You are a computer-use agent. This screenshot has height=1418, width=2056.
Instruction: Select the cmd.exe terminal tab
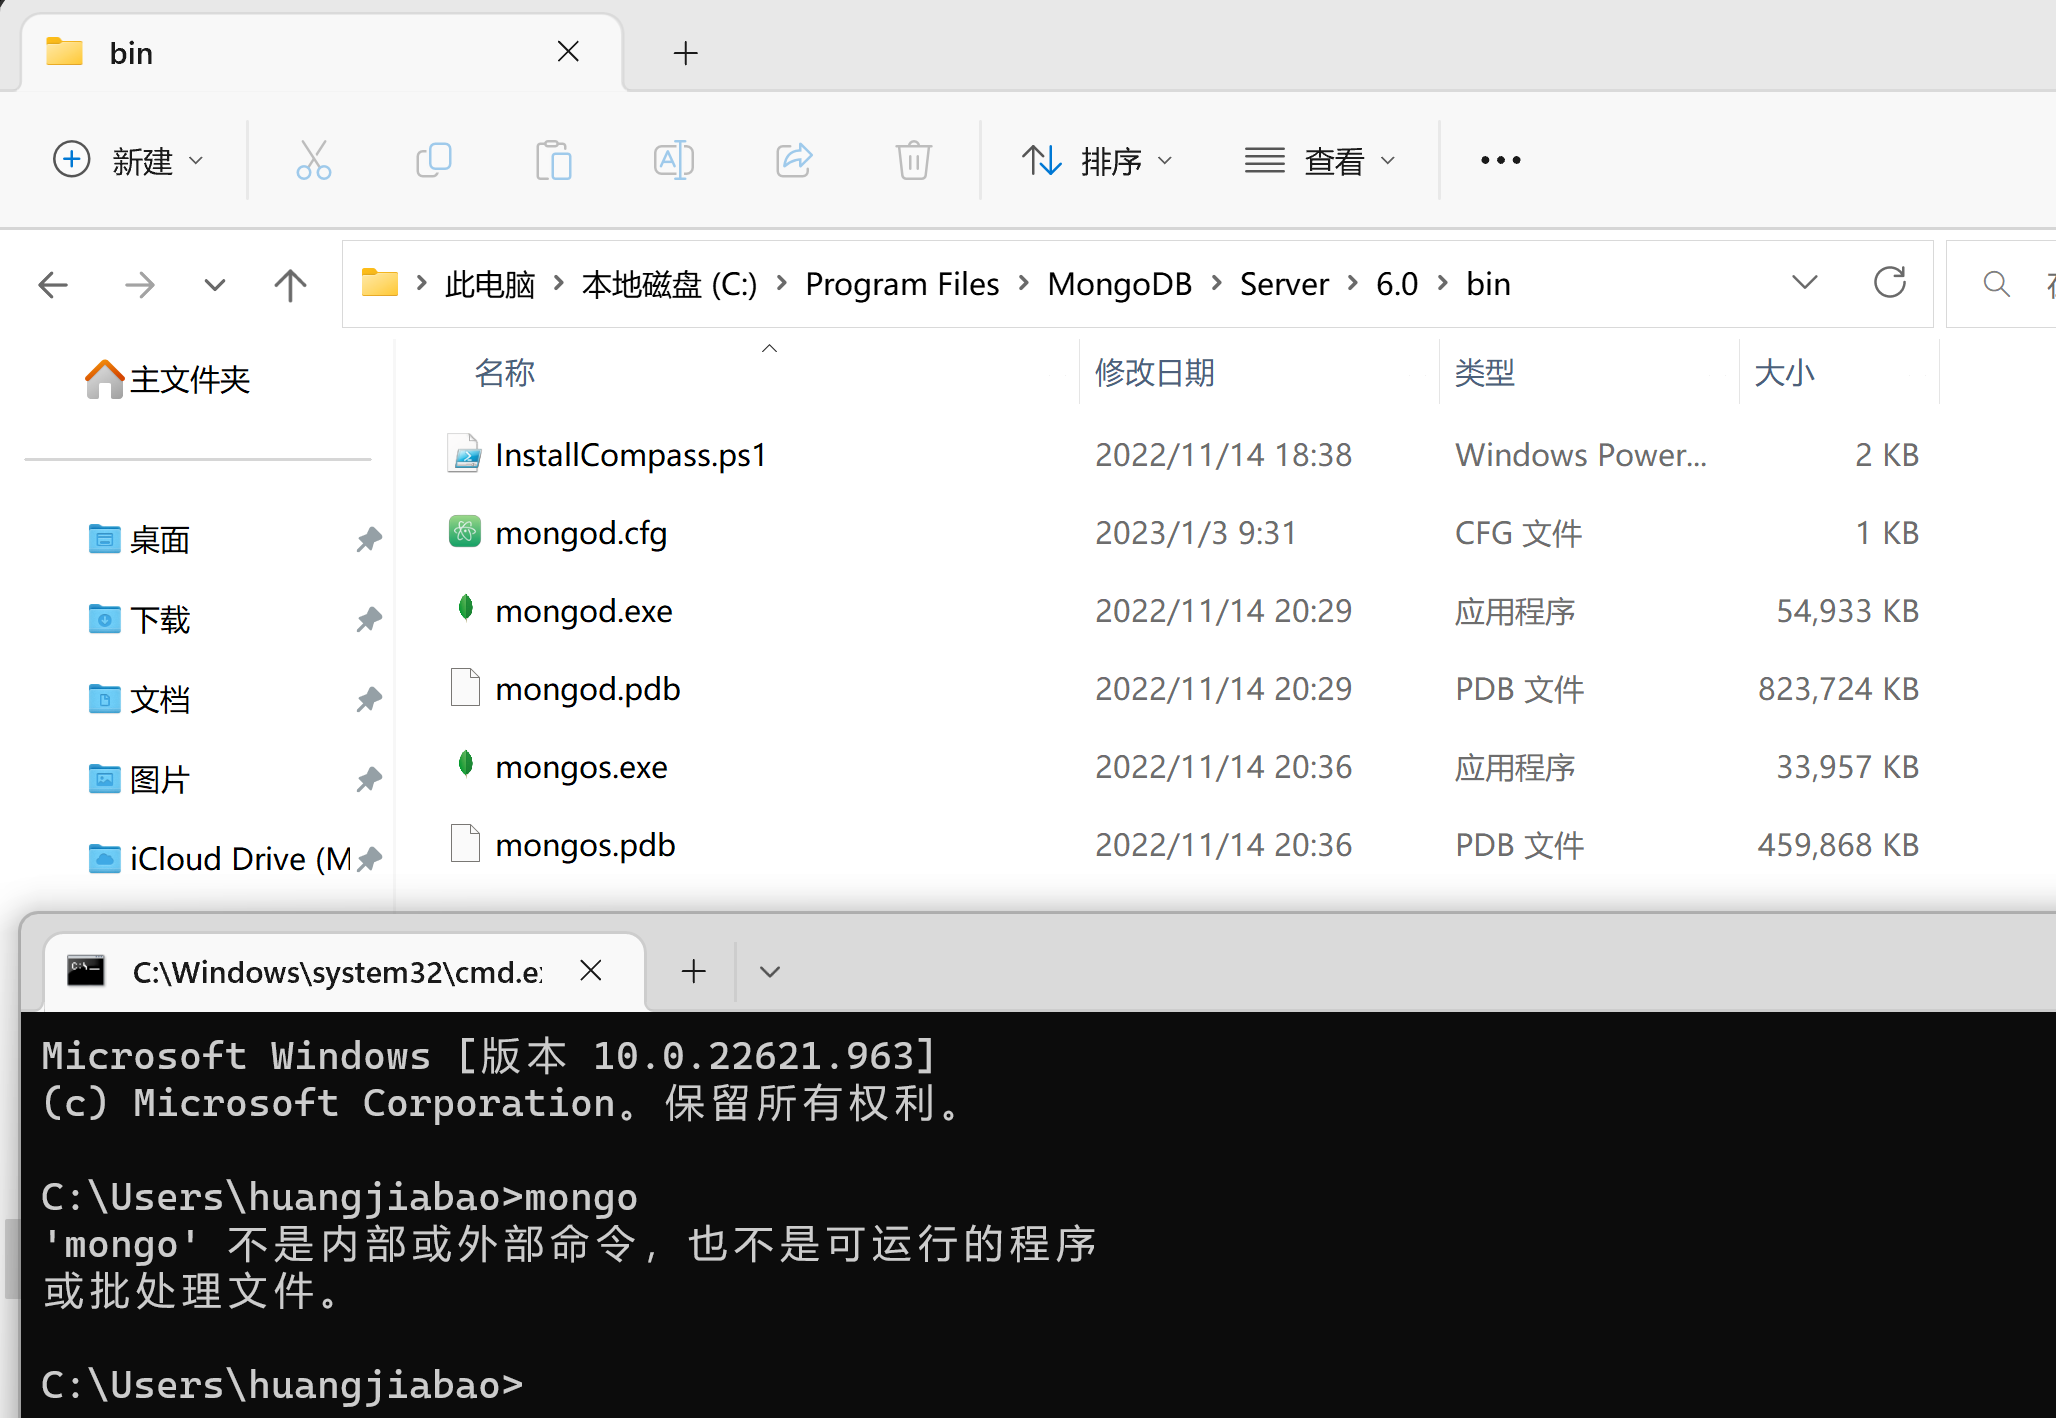pos(345,971)
